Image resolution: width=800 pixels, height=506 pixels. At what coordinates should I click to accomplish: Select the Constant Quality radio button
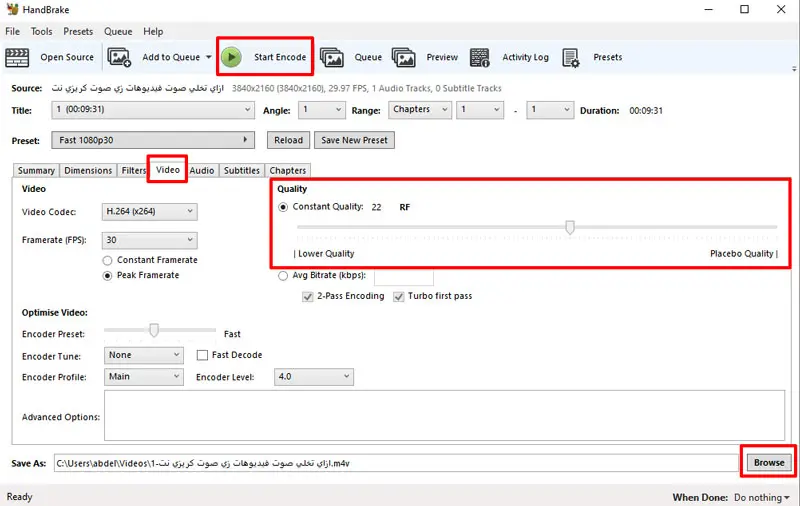pyautogui.click(x=283, y=207)
